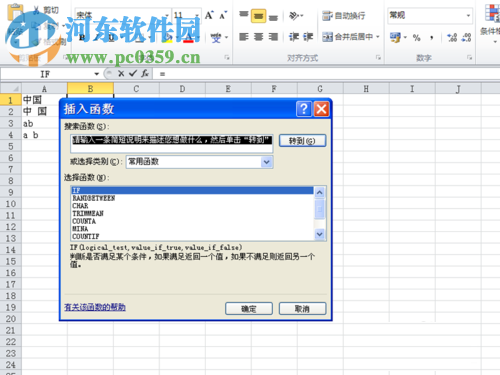
Task: Open the 常规 number format dropdown
Action: (x=468, y=15)
